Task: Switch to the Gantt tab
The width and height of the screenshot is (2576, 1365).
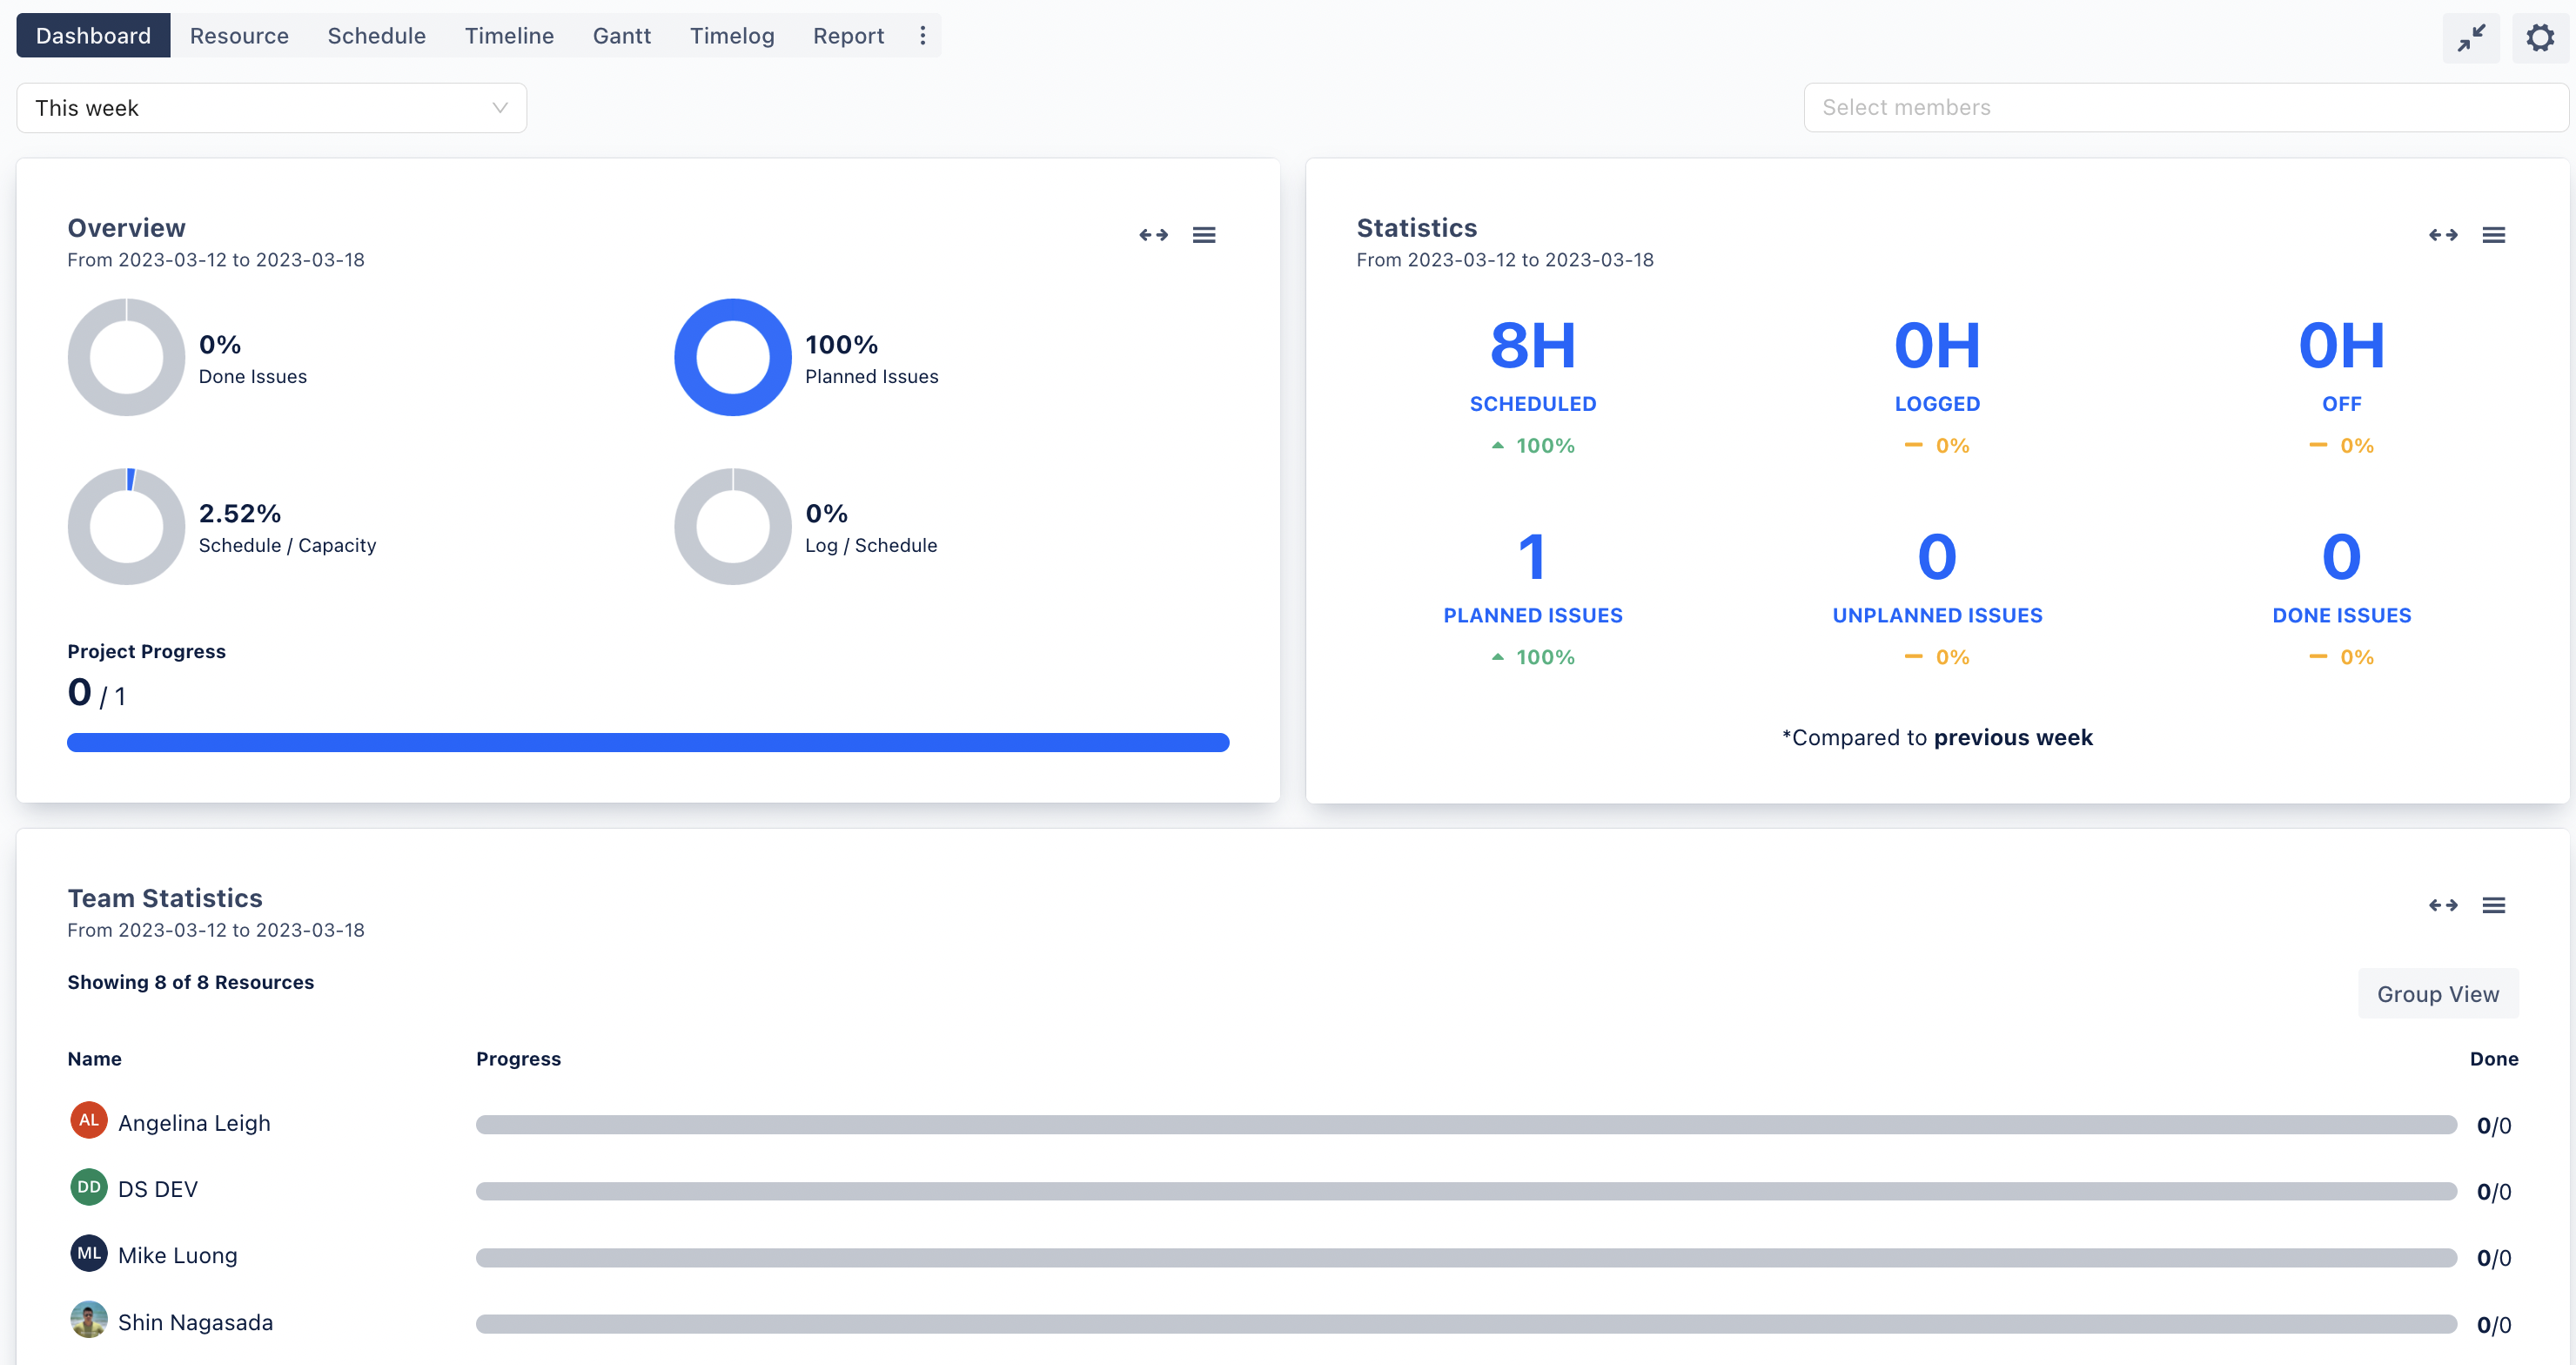Action: pyautogui.click(x=621, y=36)
